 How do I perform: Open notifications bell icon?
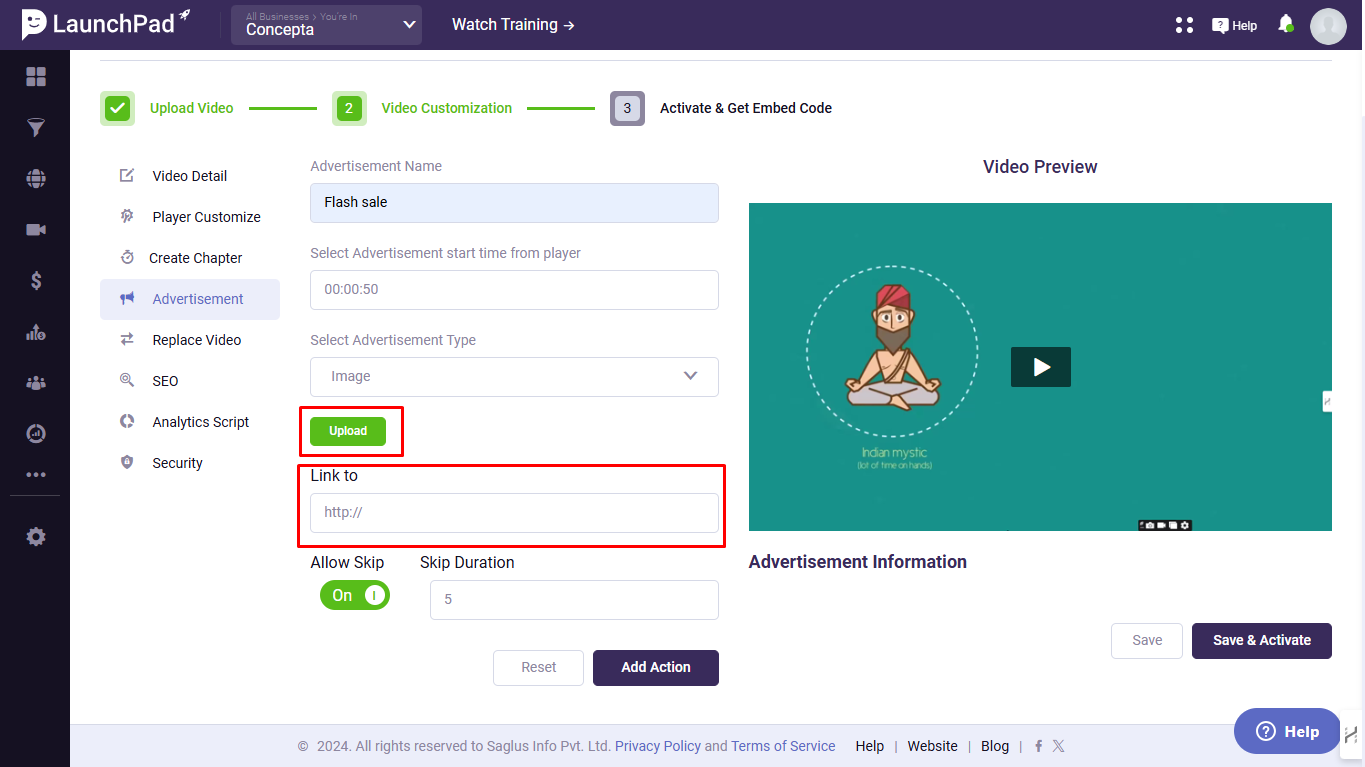pyautogui.click(x=1286, y=24)
